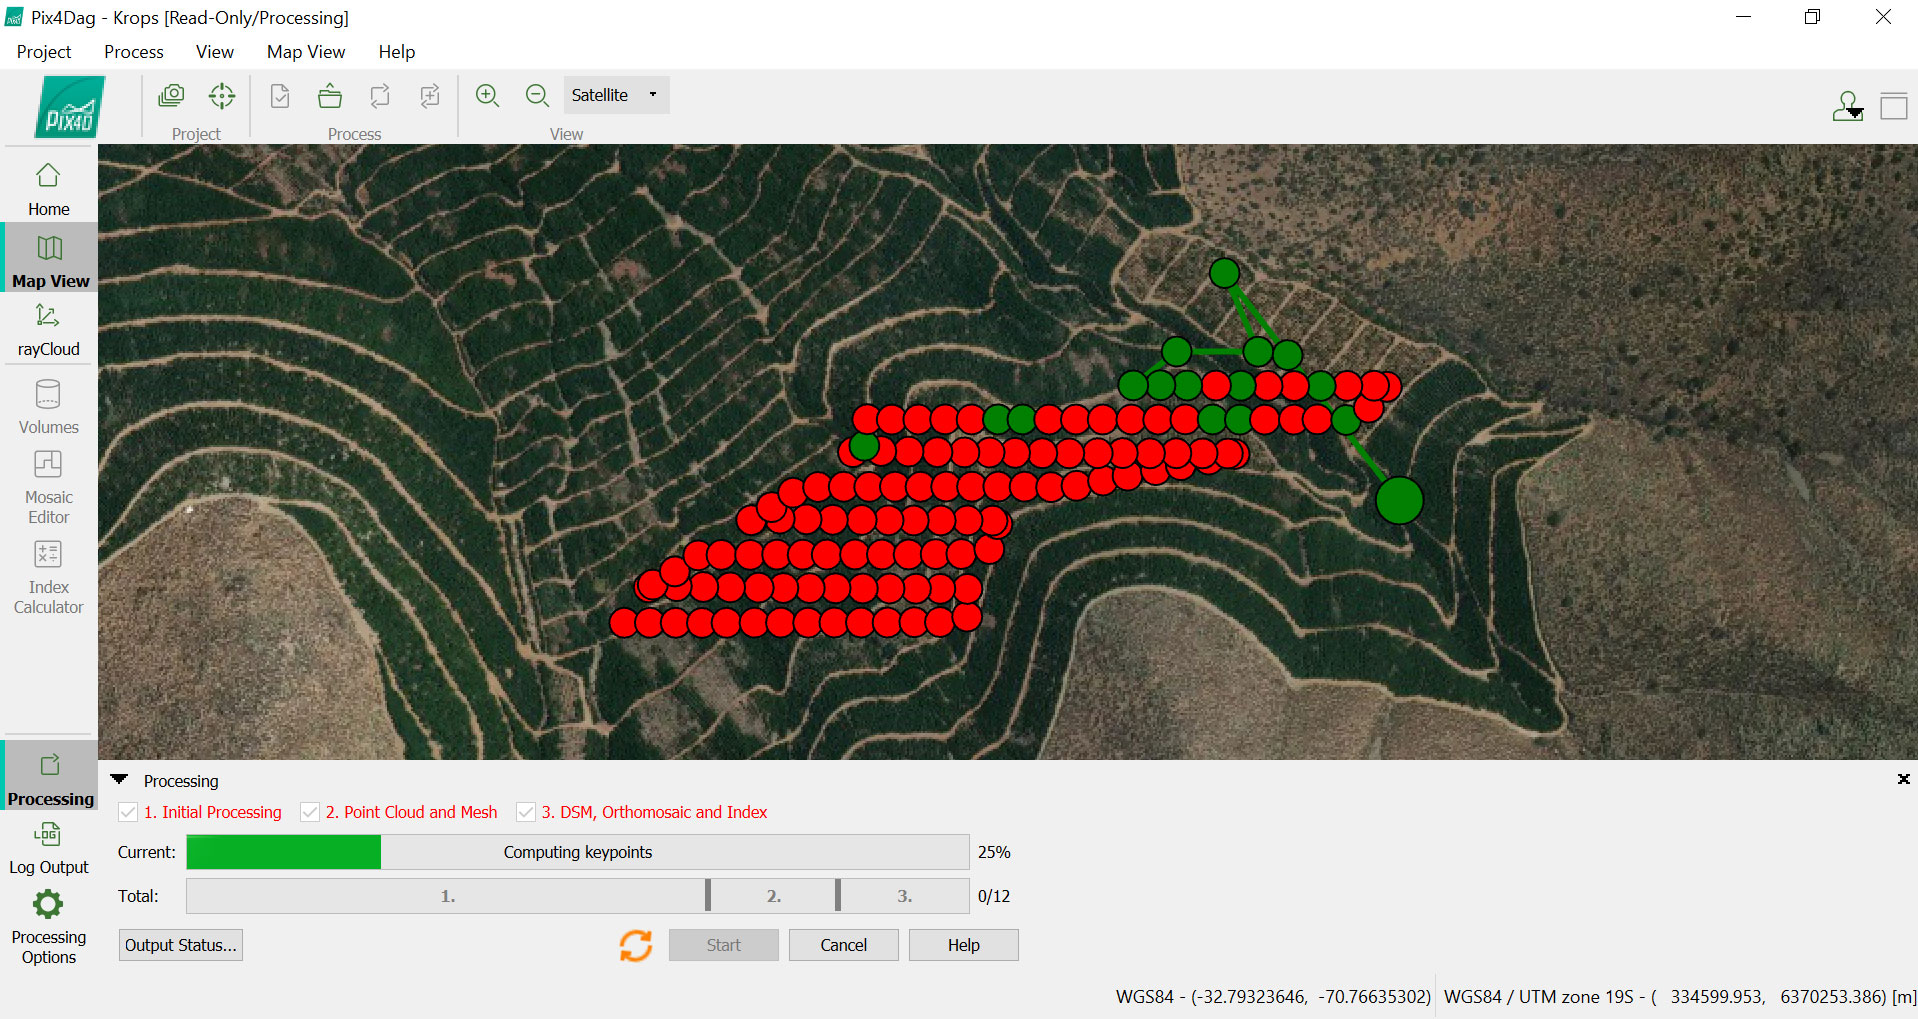
Task: Open the Help menu
Action: click(x=397, y=52)
